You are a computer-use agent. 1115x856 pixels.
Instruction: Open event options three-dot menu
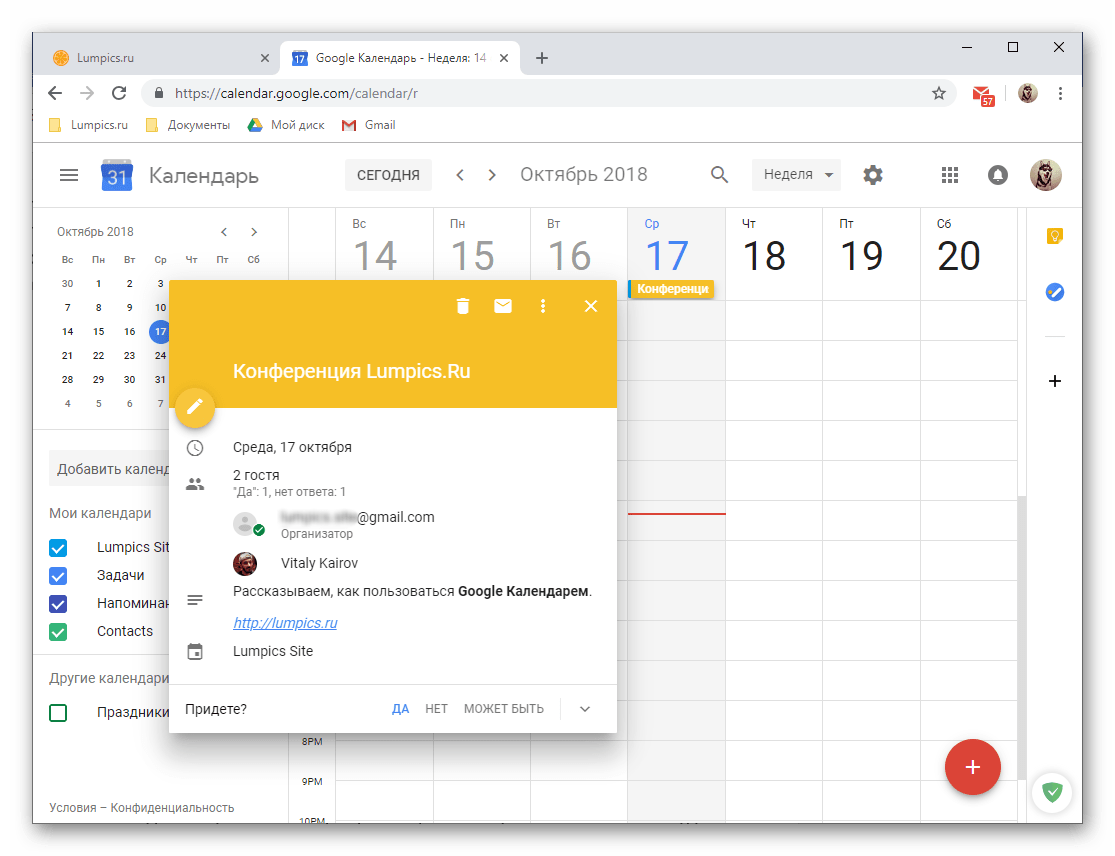tap(543, 306)
